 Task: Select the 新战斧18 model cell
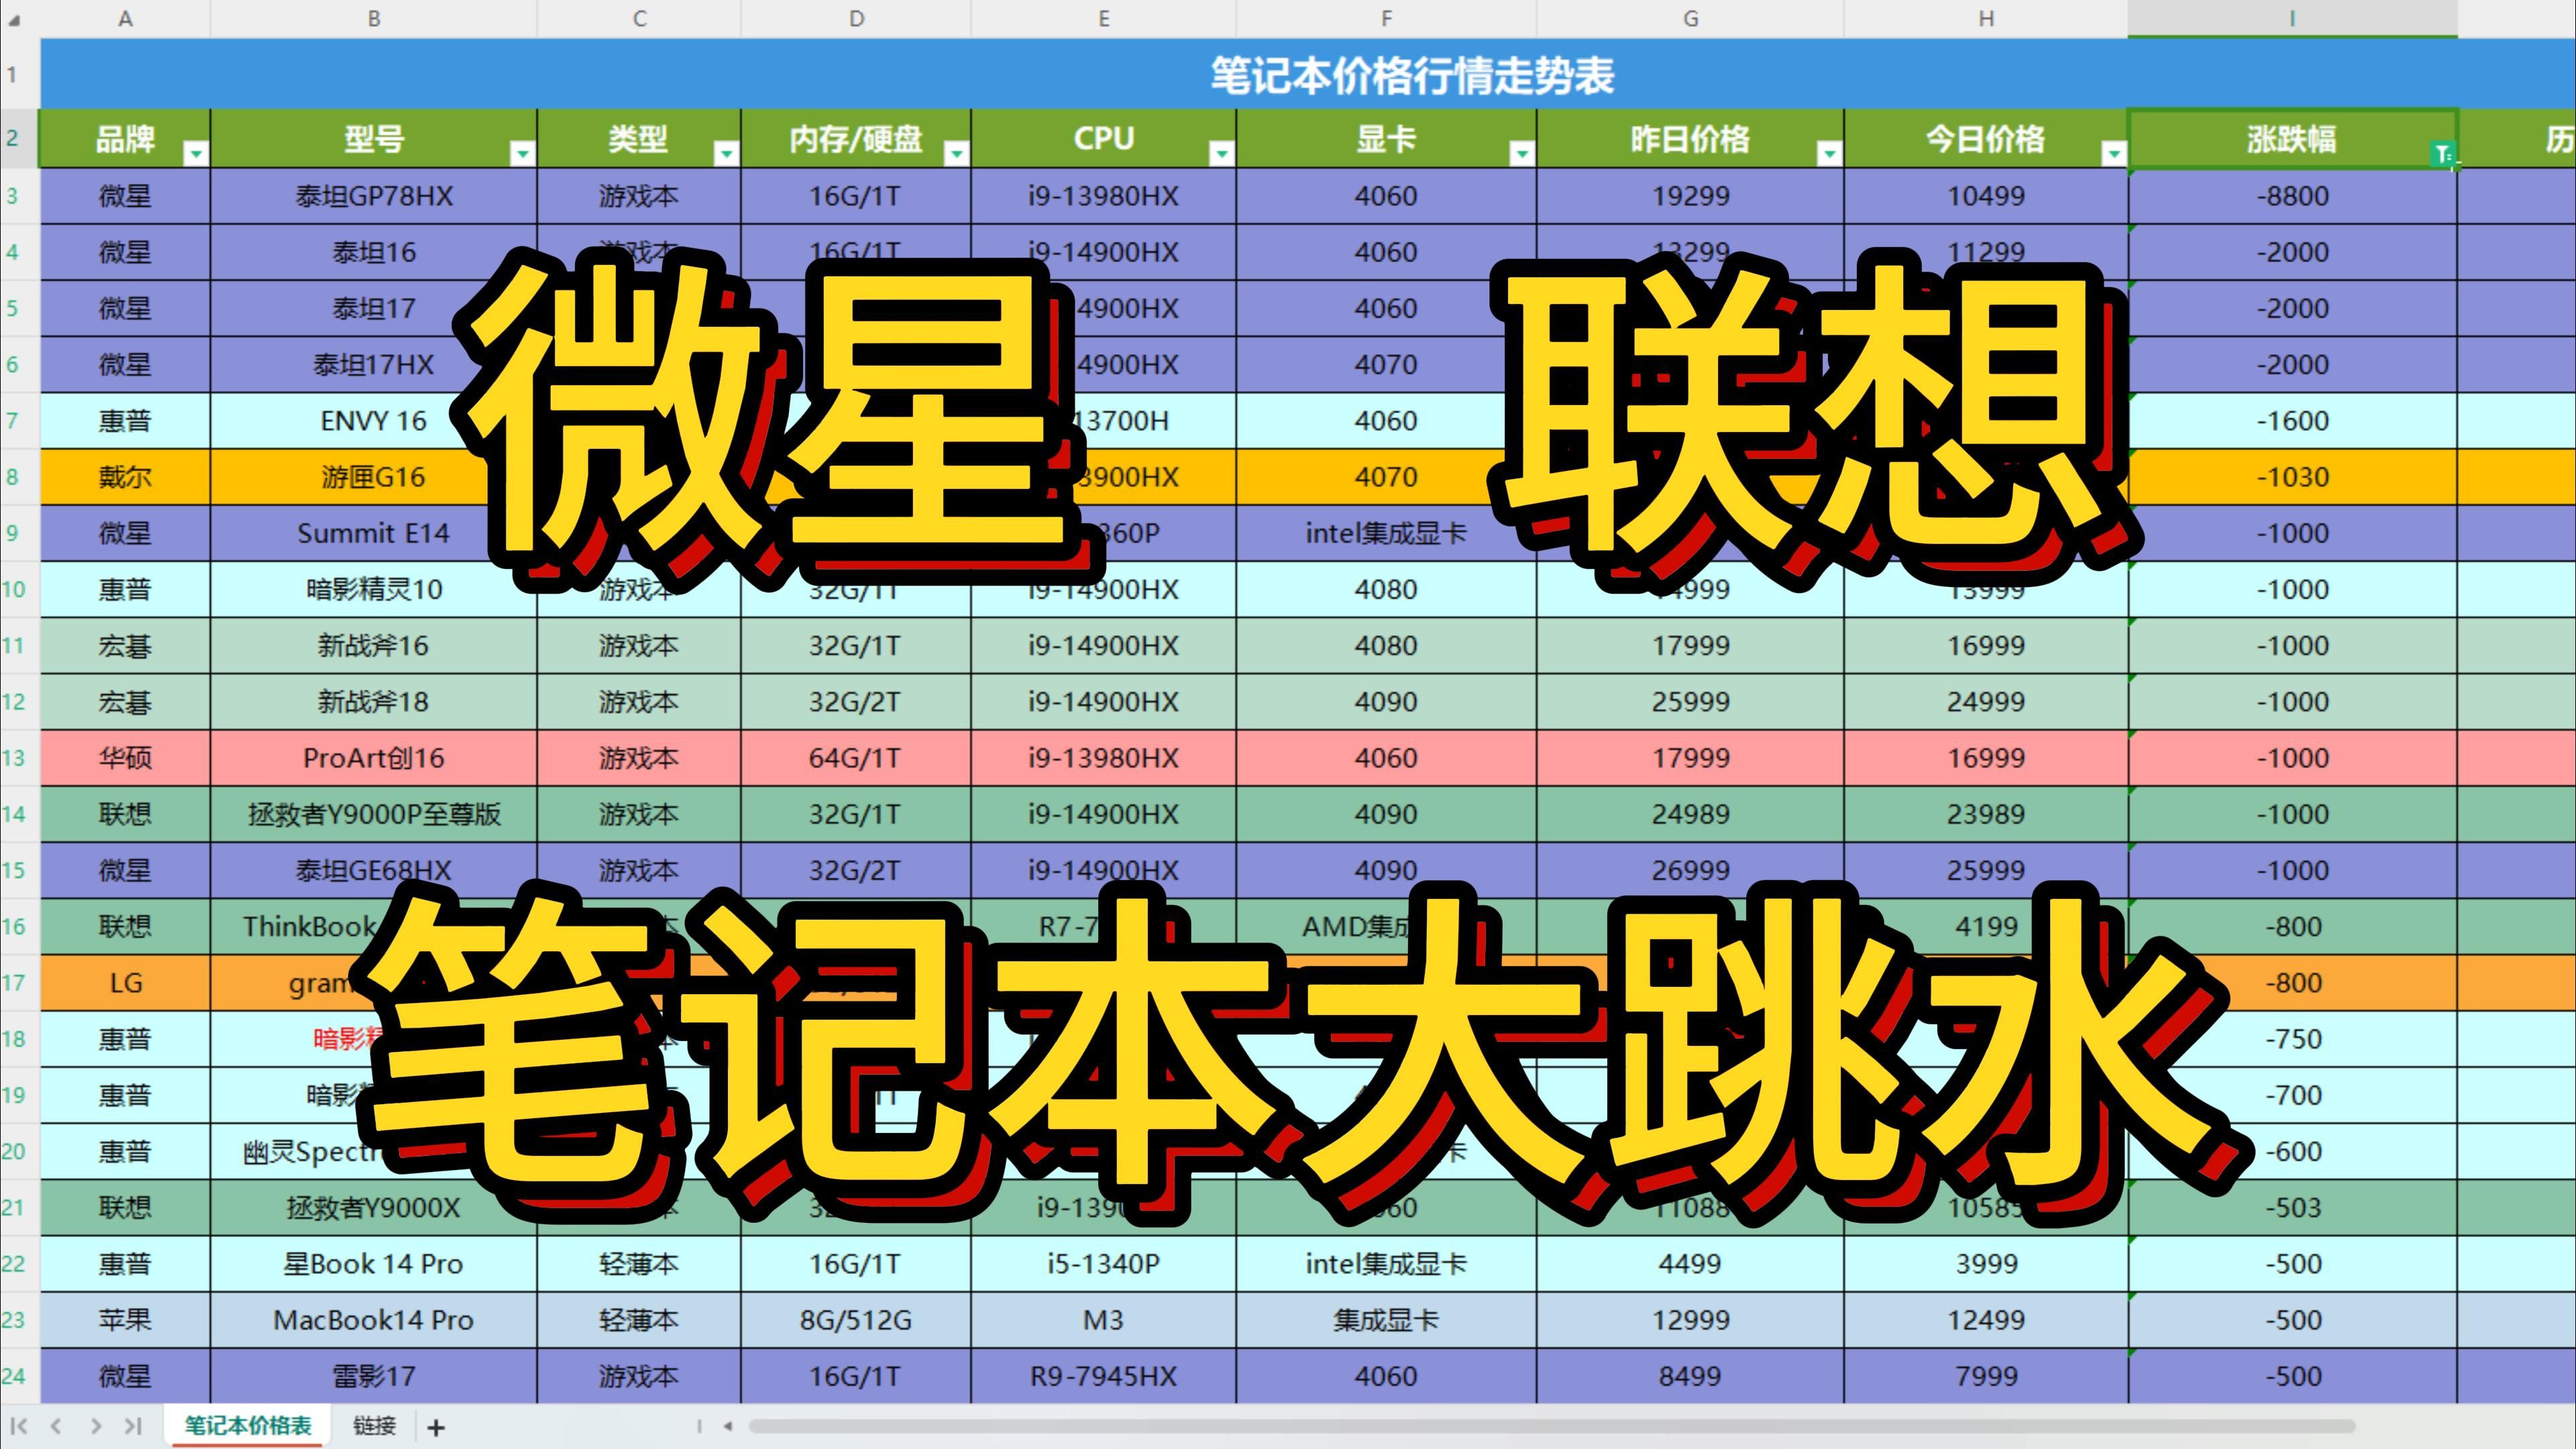(x=373, y=701)
